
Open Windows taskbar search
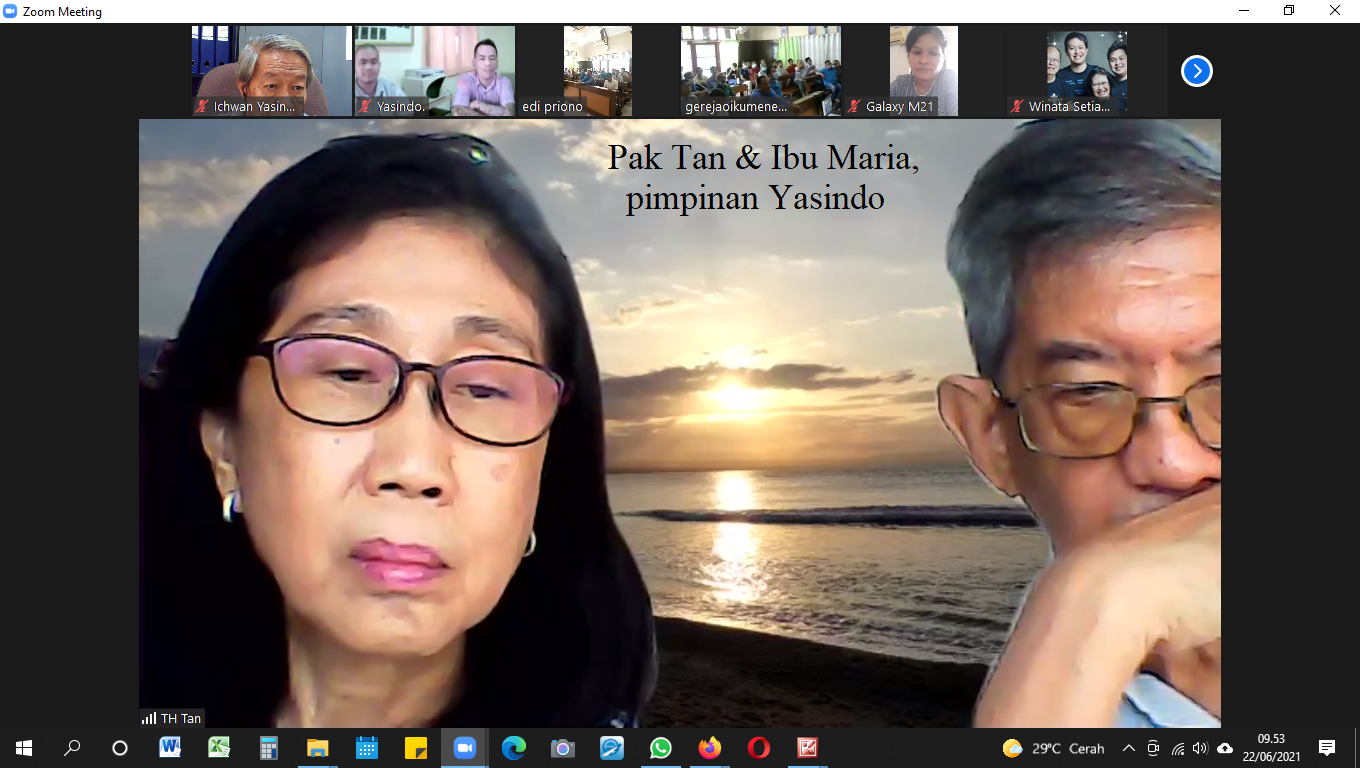point(72,748)
